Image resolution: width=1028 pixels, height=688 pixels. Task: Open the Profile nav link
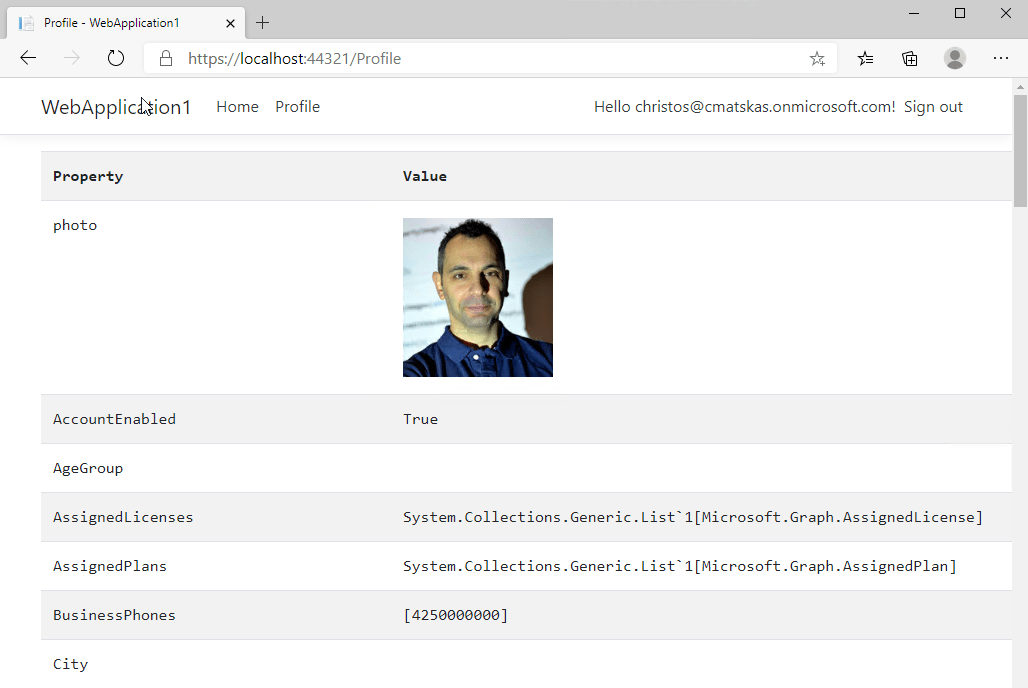(x=297, y=107)
